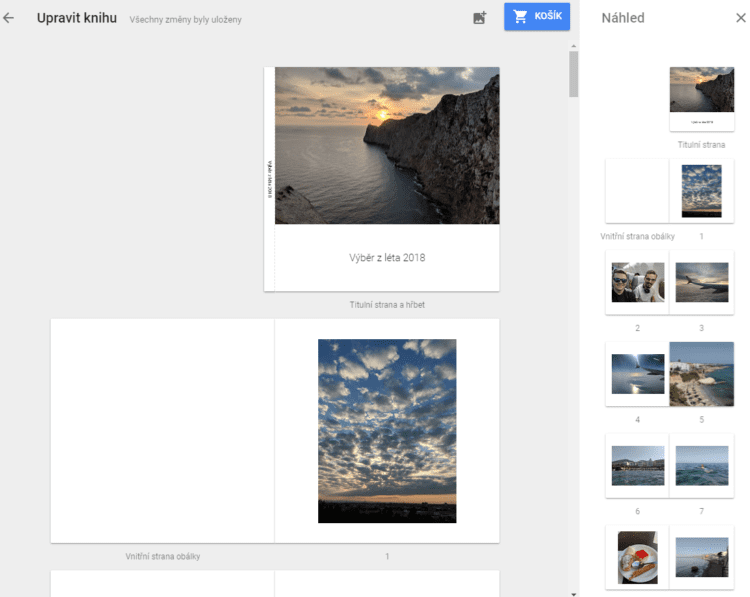Select the page 1 clouds thumbnail in preview
Screen dimensions: 750x597
[701, 191]
